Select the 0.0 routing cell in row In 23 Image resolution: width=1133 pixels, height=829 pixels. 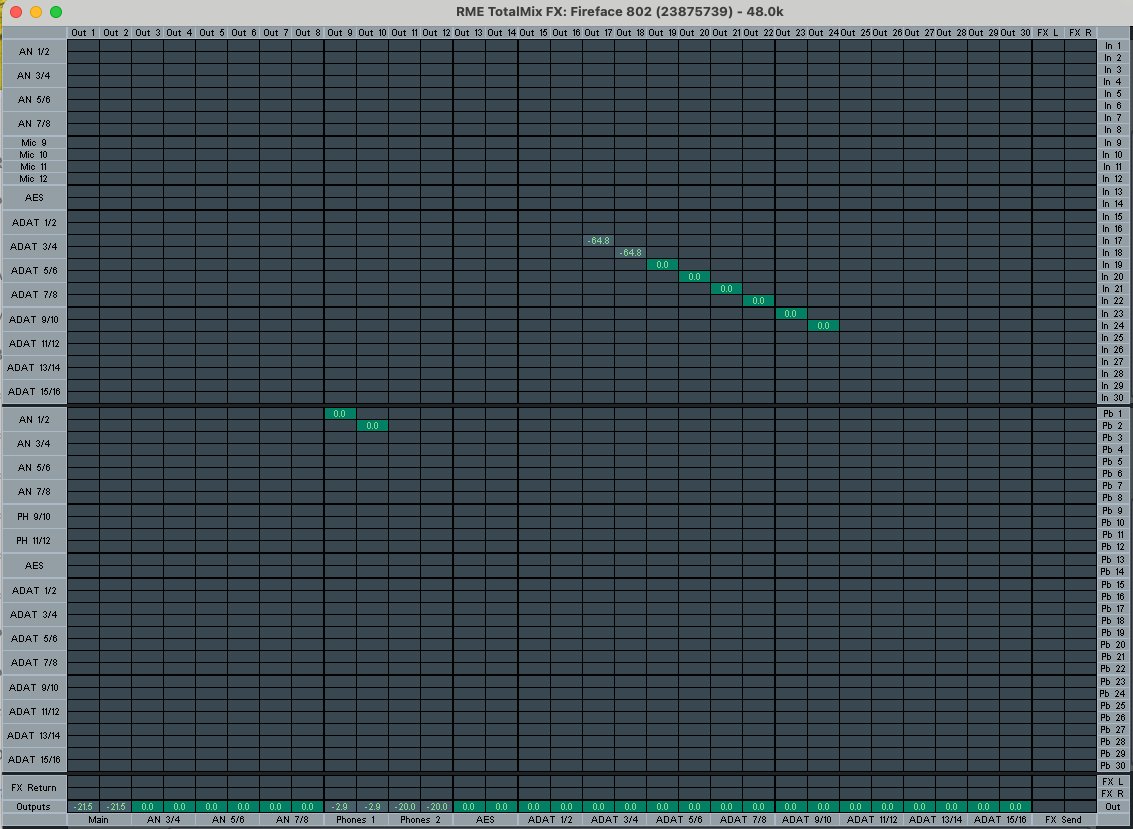coord(790,314)
